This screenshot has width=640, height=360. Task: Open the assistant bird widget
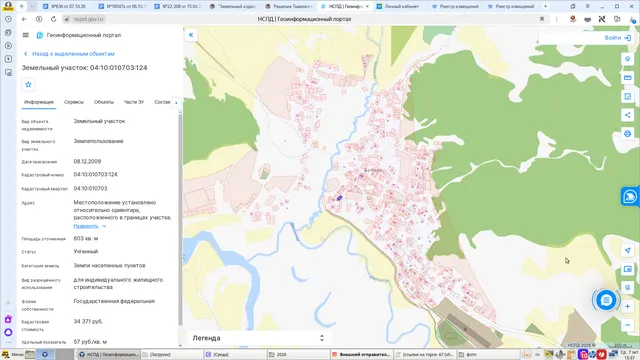pos(630,197)
